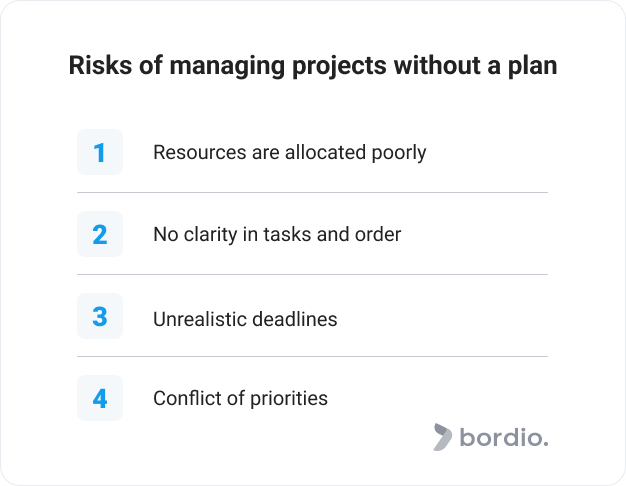Click 'No clarity in tasks and order'
This screenshot has height=486, width=626.
(277, 234)
